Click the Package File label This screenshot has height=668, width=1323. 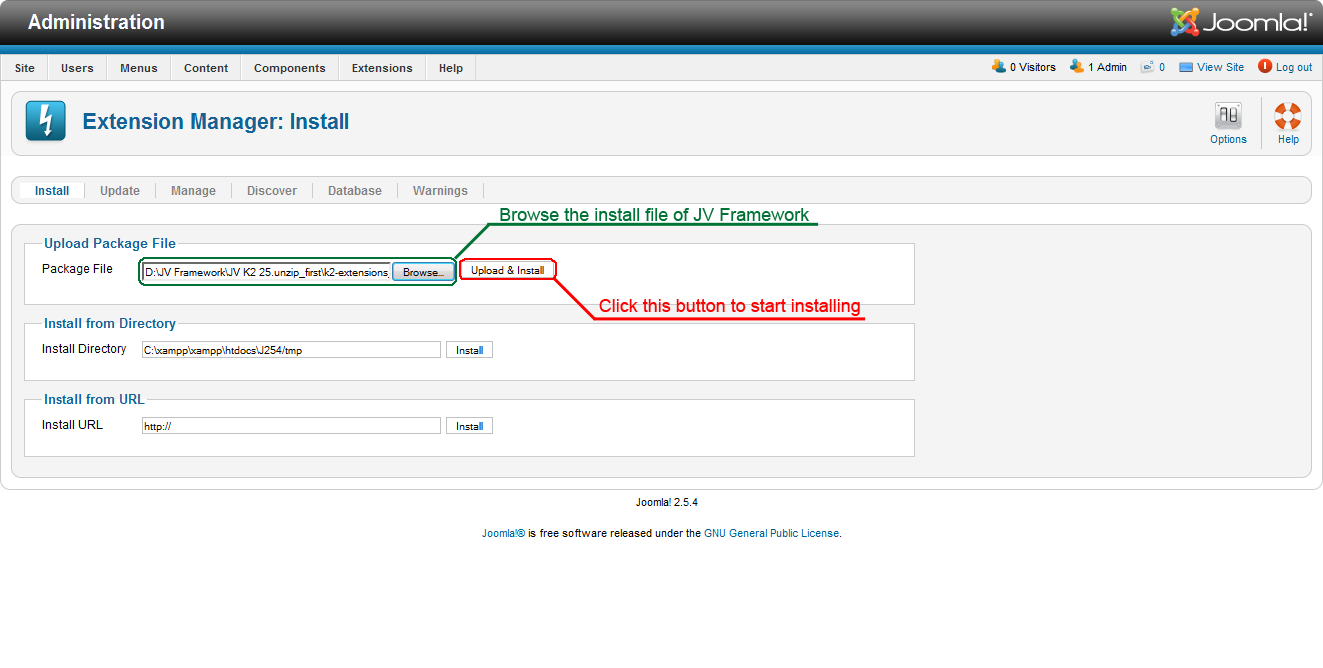[x=77, y=269]
